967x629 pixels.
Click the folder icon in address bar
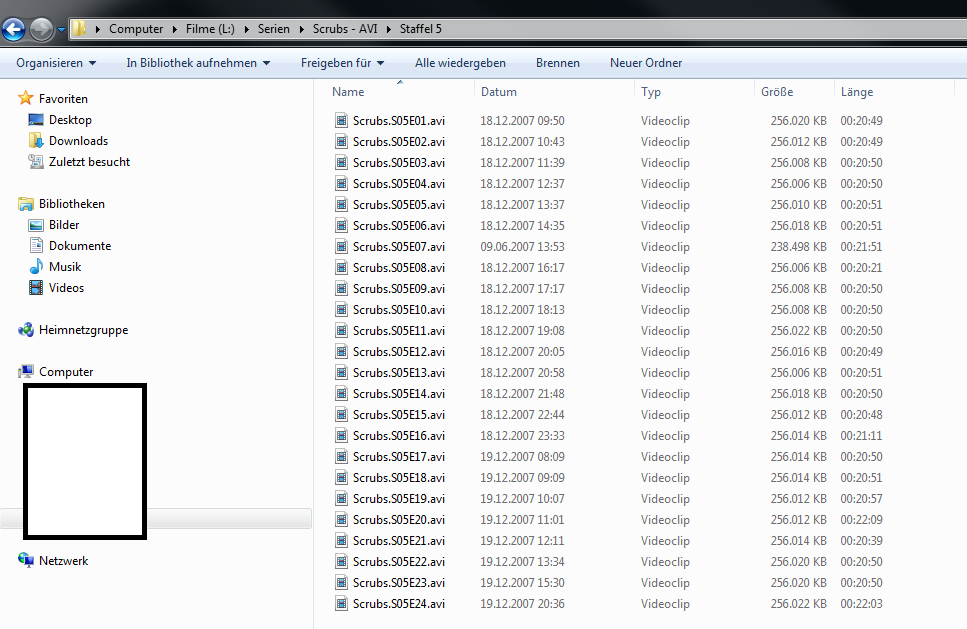click(79, 28)
